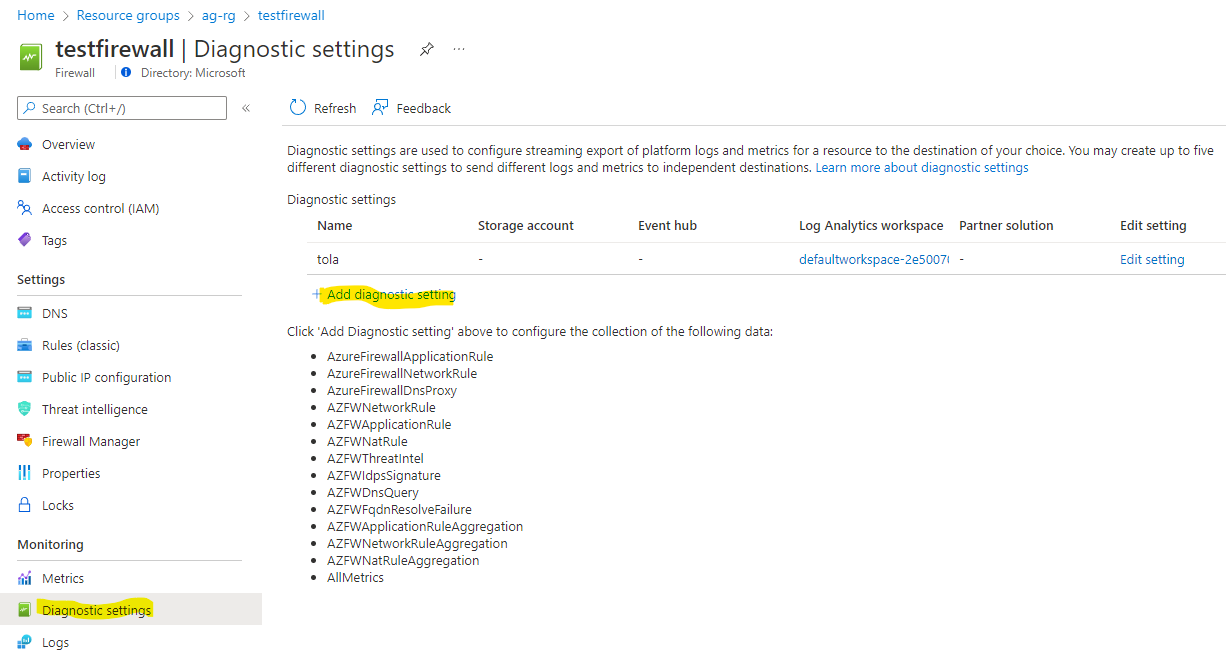This screenshot has width=1226, height=658.
Task: Click the Rules (classic) icon
Action: coord(25,345)
